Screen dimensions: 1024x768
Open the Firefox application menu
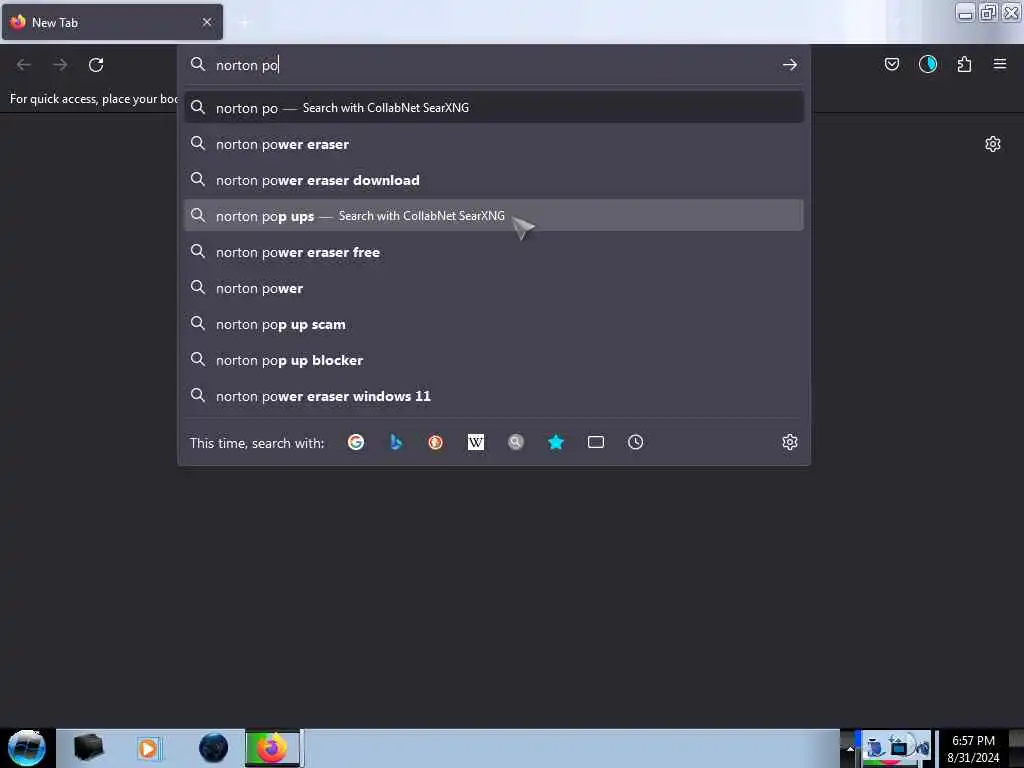click(x=1000, y=64)
